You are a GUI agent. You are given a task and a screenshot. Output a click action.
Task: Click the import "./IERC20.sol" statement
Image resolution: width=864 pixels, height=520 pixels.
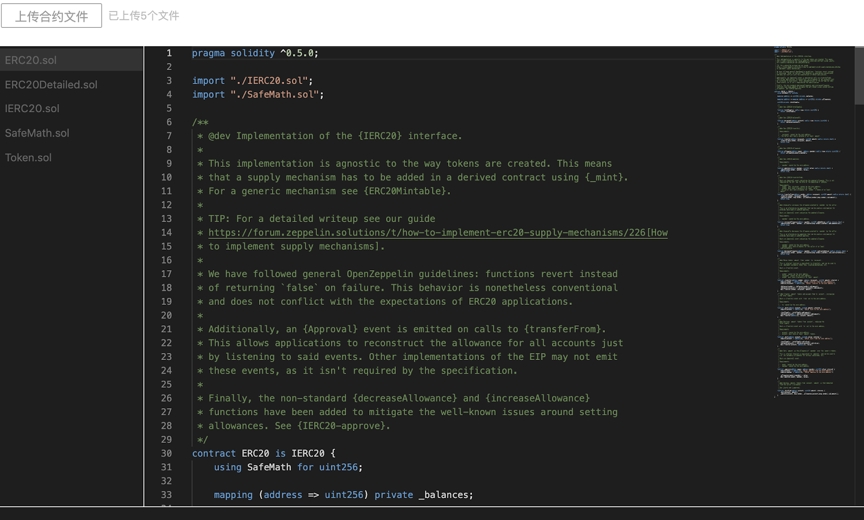[x=252, y=81]
